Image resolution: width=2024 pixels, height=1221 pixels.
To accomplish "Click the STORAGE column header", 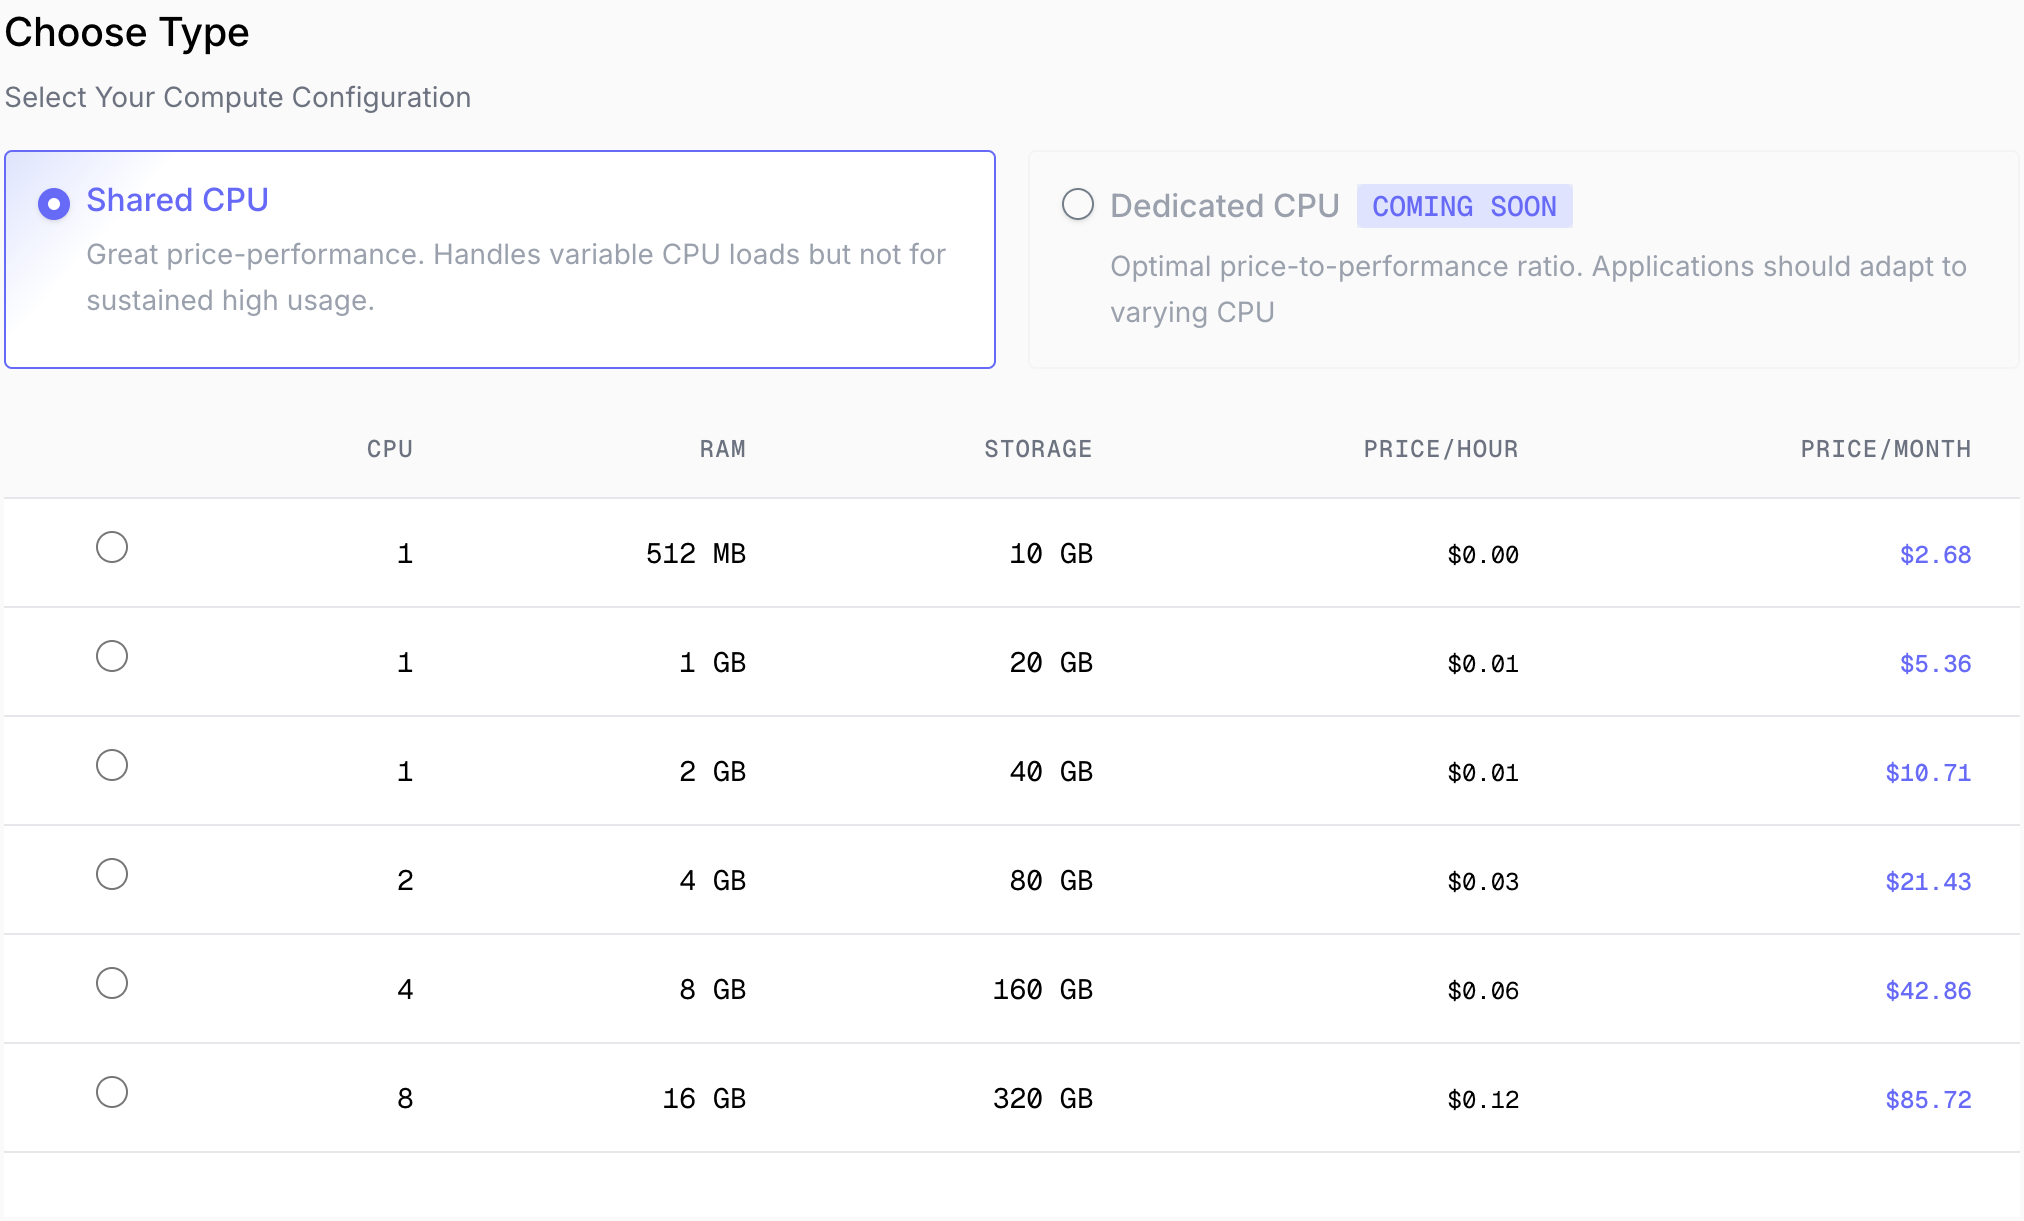I will [1037, 449].
